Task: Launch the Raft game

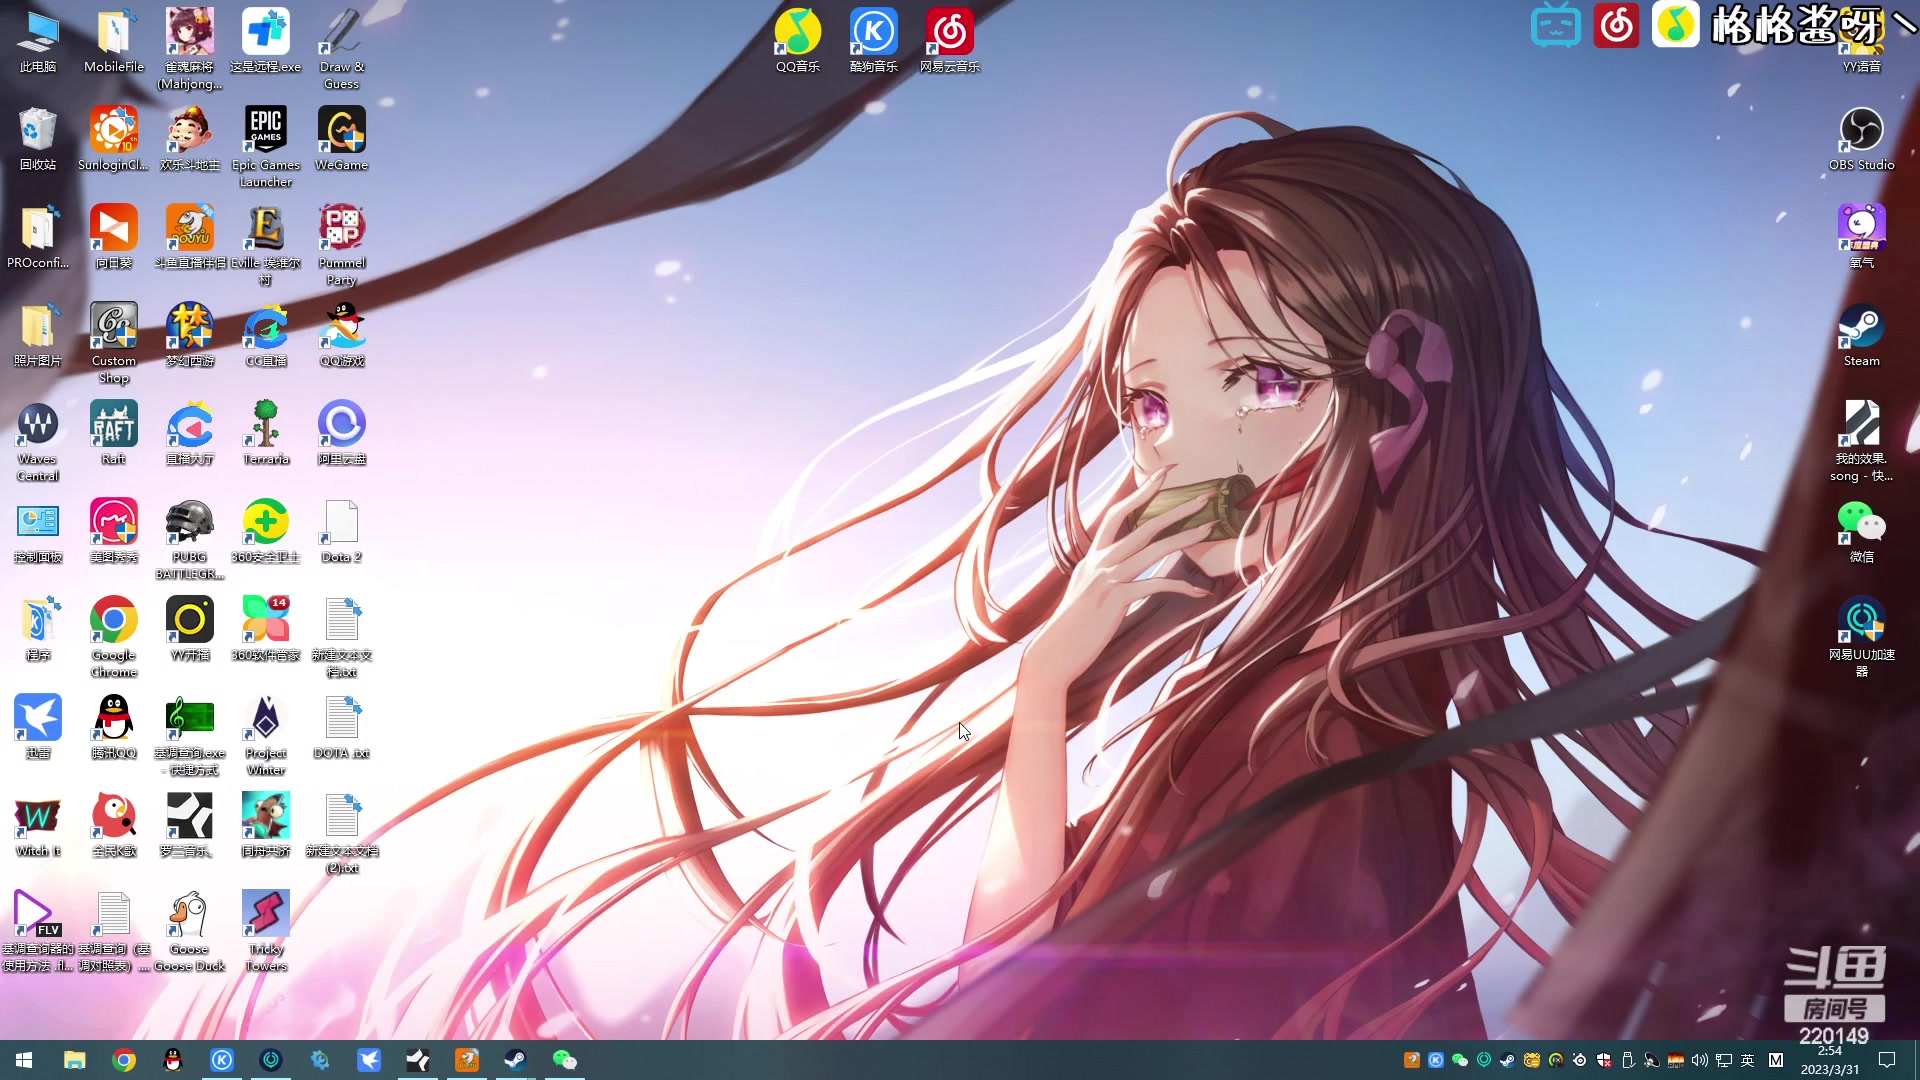Action: (114, 432)
